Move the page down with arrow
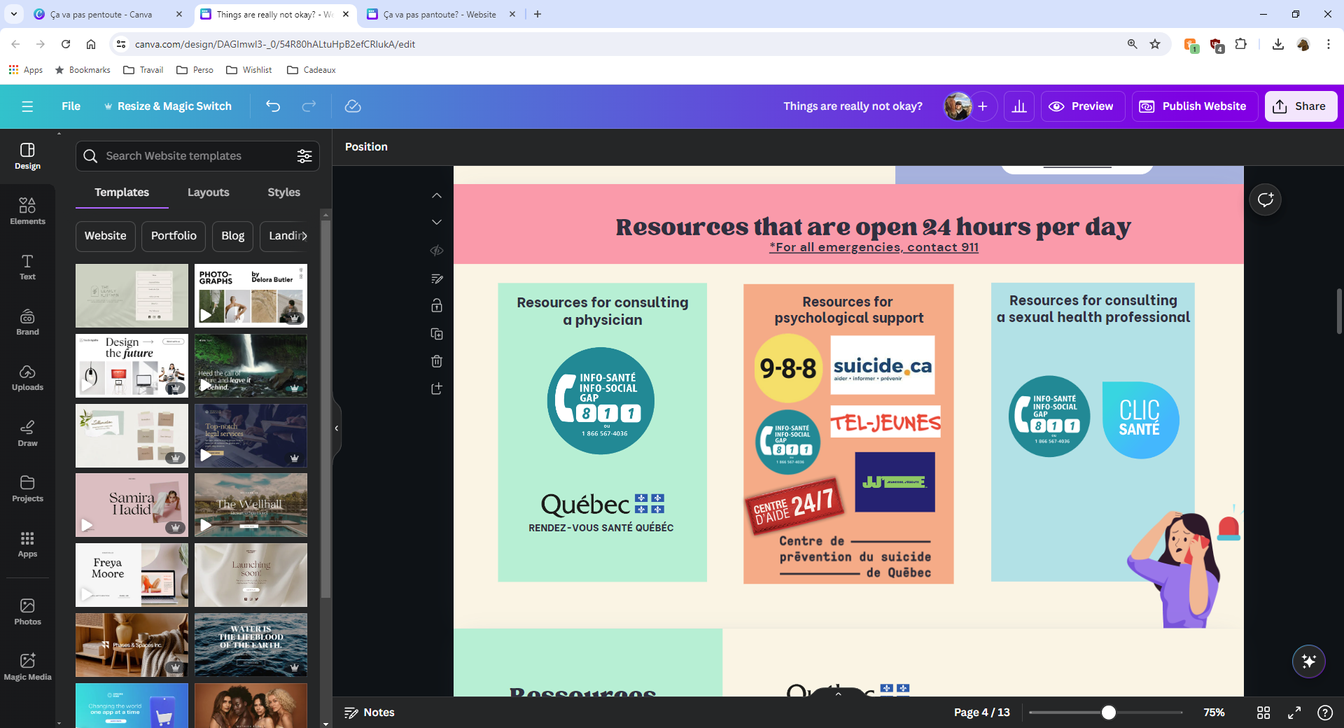The height and width of the screenshot is (728, 1344). click(437, 222)
